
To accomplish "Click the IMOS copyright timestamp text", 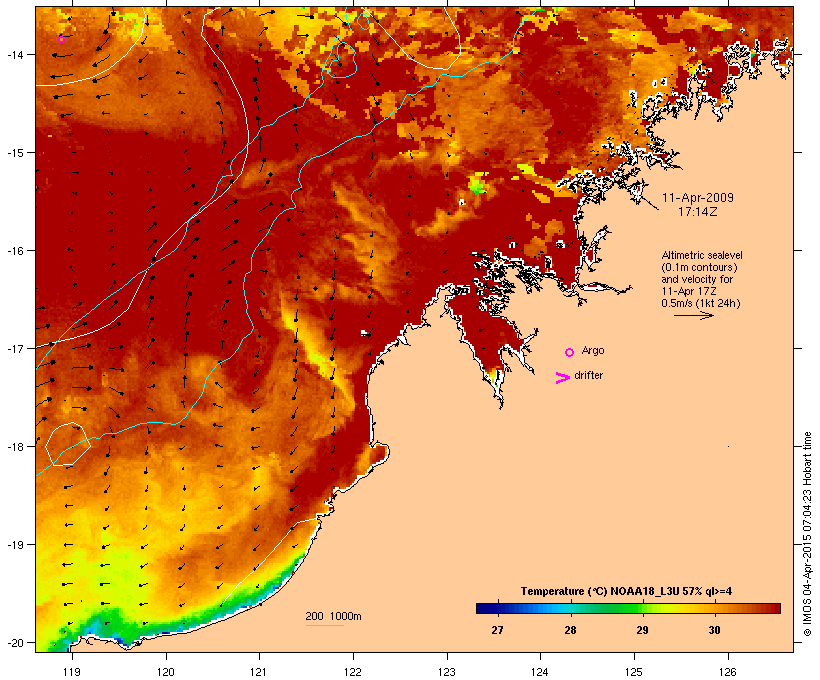I will 807,534.
